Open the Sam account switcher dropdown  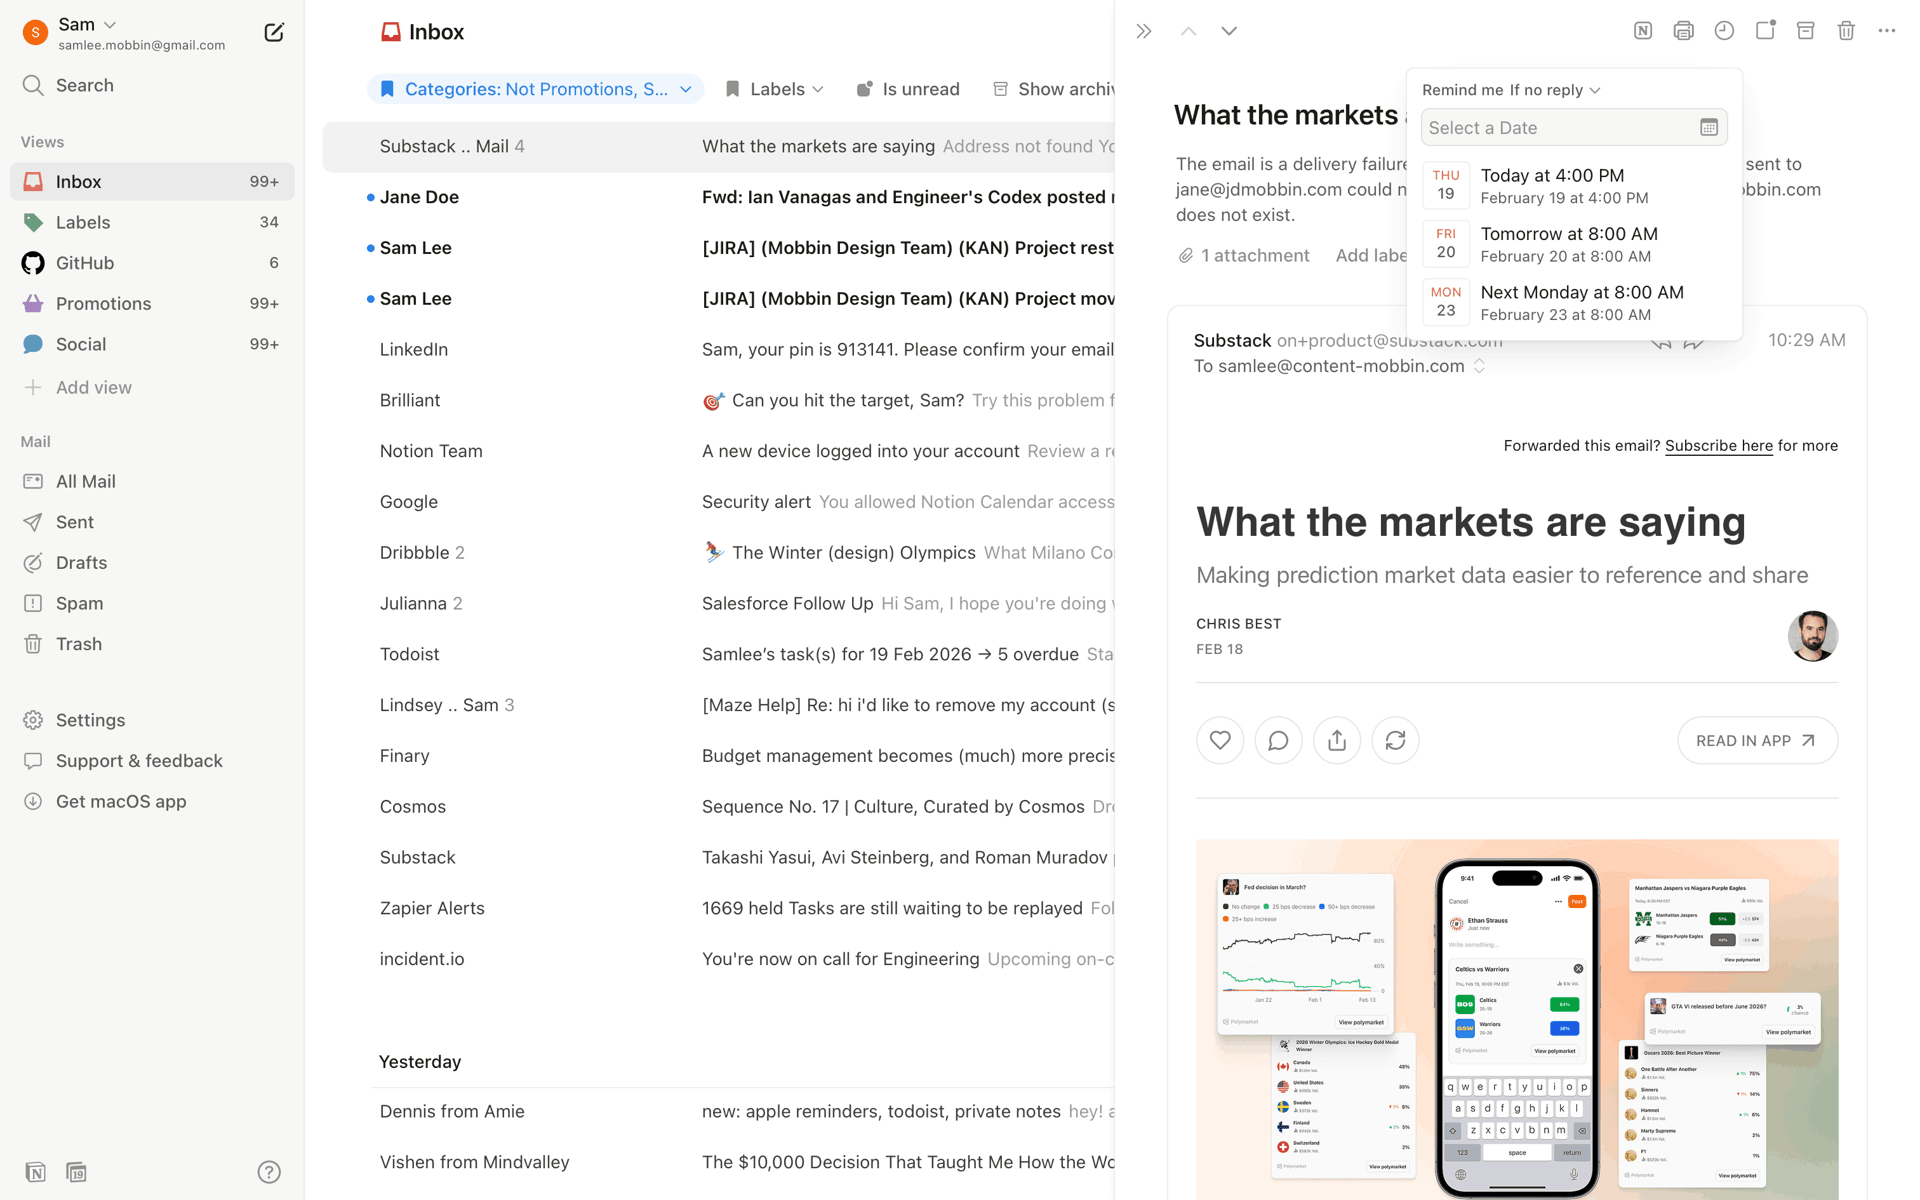(x=88, y=24)
